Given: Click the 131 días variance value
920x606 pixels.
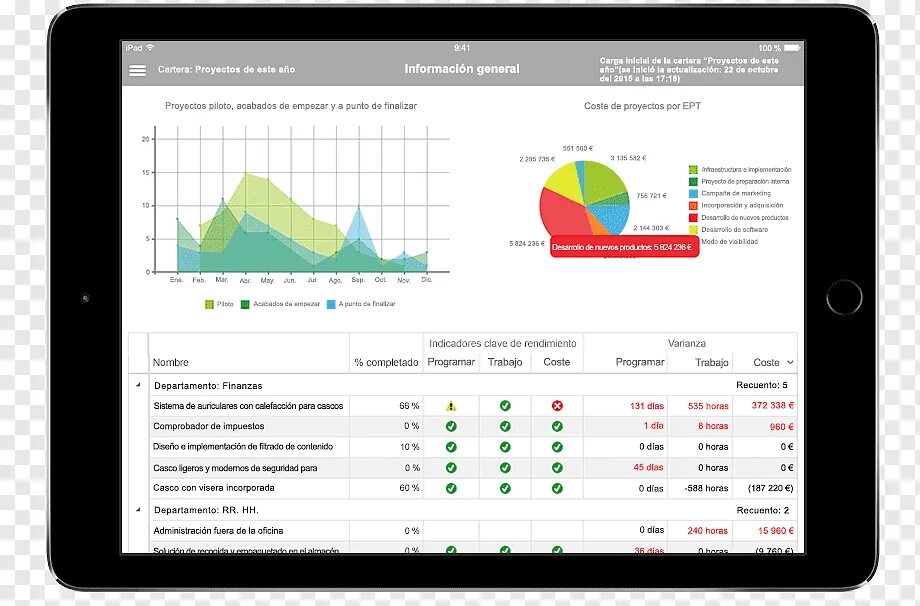Looking at the screenshot, I should tap(647, 406).
